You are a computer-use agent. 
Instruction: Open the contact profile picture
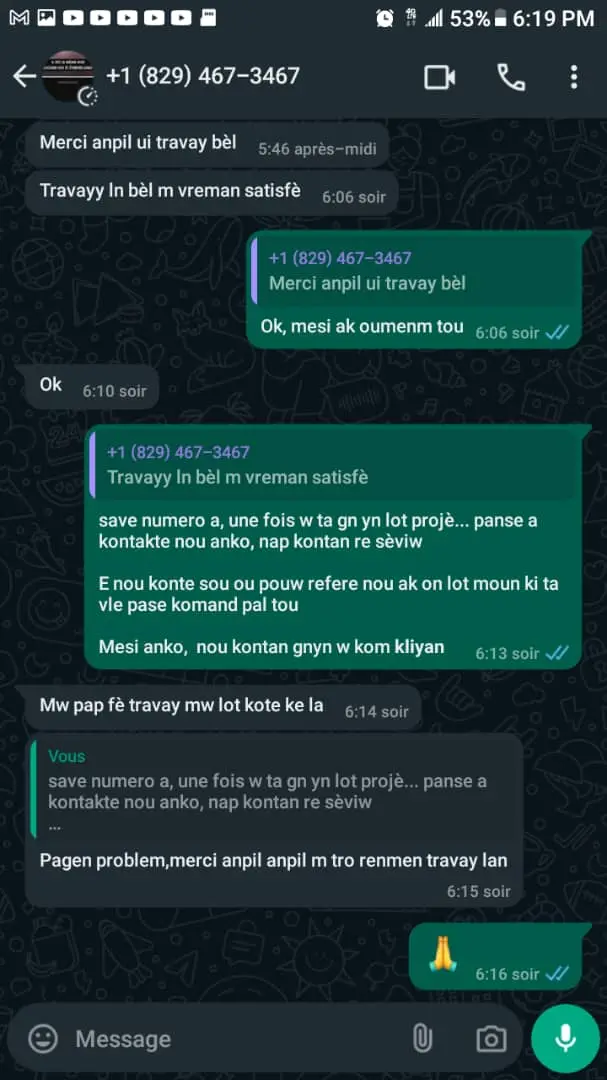[68, 76]
